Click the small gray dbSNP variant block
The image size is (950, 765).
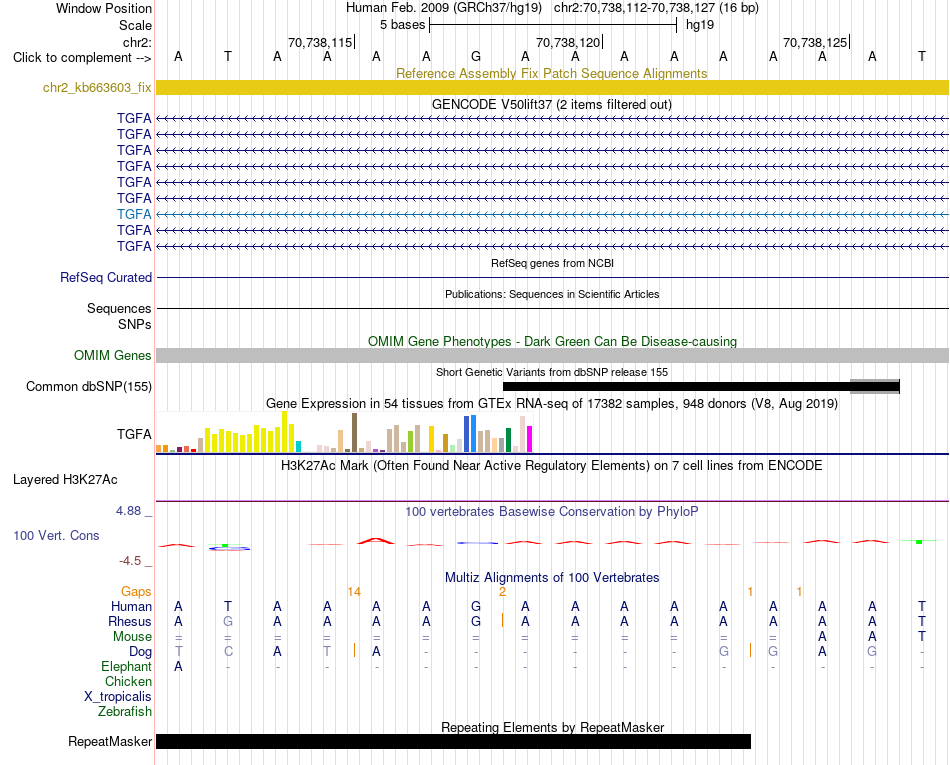875,386
